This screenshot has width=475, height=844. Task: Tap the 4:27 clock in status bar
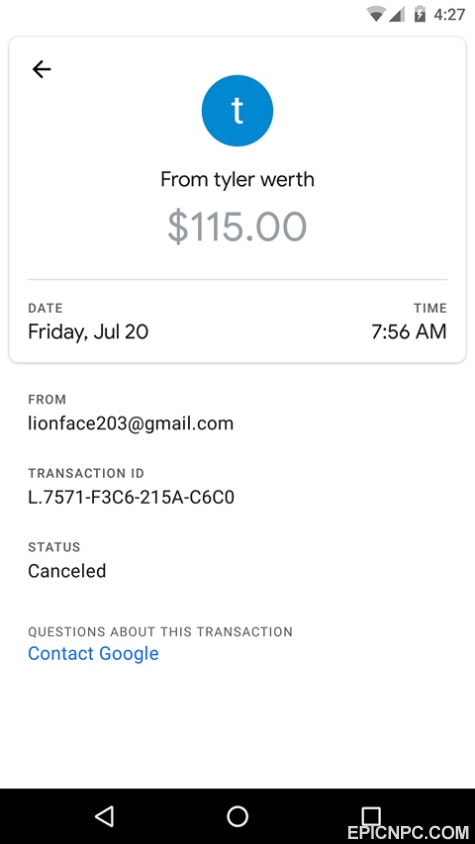[450, 14]
